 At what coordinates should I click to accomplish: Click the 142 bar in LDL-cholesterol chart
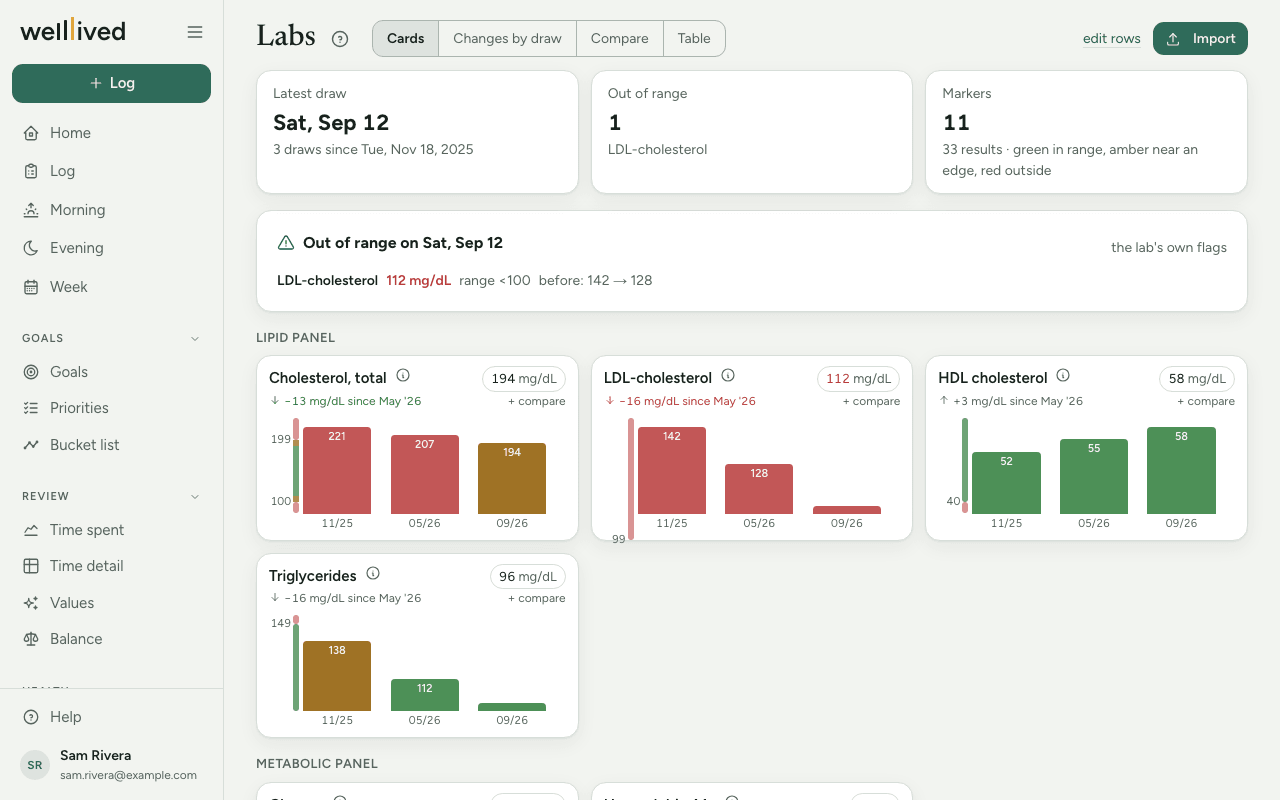[x=672, y=470]
